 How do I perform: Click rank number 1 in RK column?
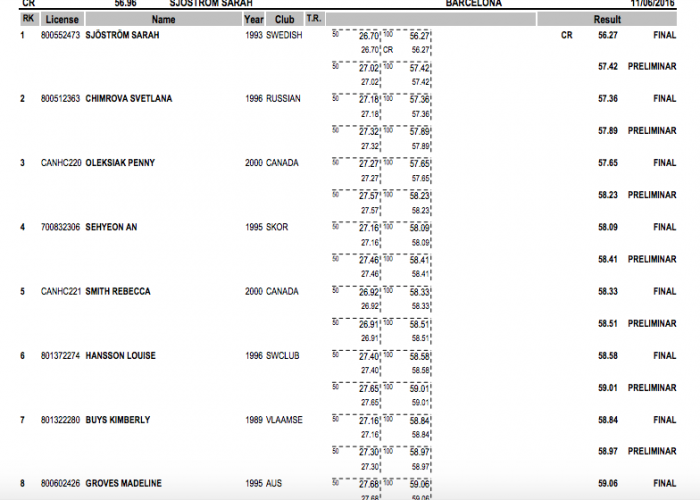pos(22,35)
